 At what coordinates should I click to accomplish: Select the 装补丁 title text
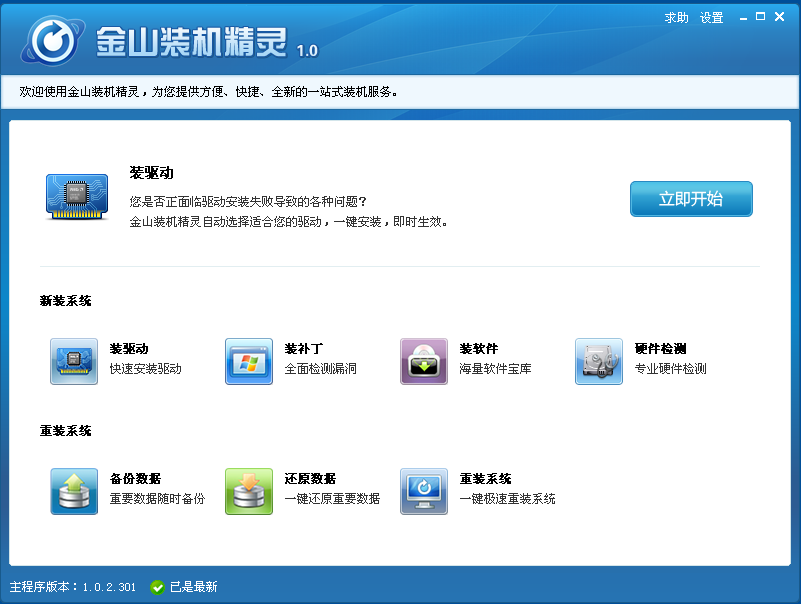(x=303, y=349)
